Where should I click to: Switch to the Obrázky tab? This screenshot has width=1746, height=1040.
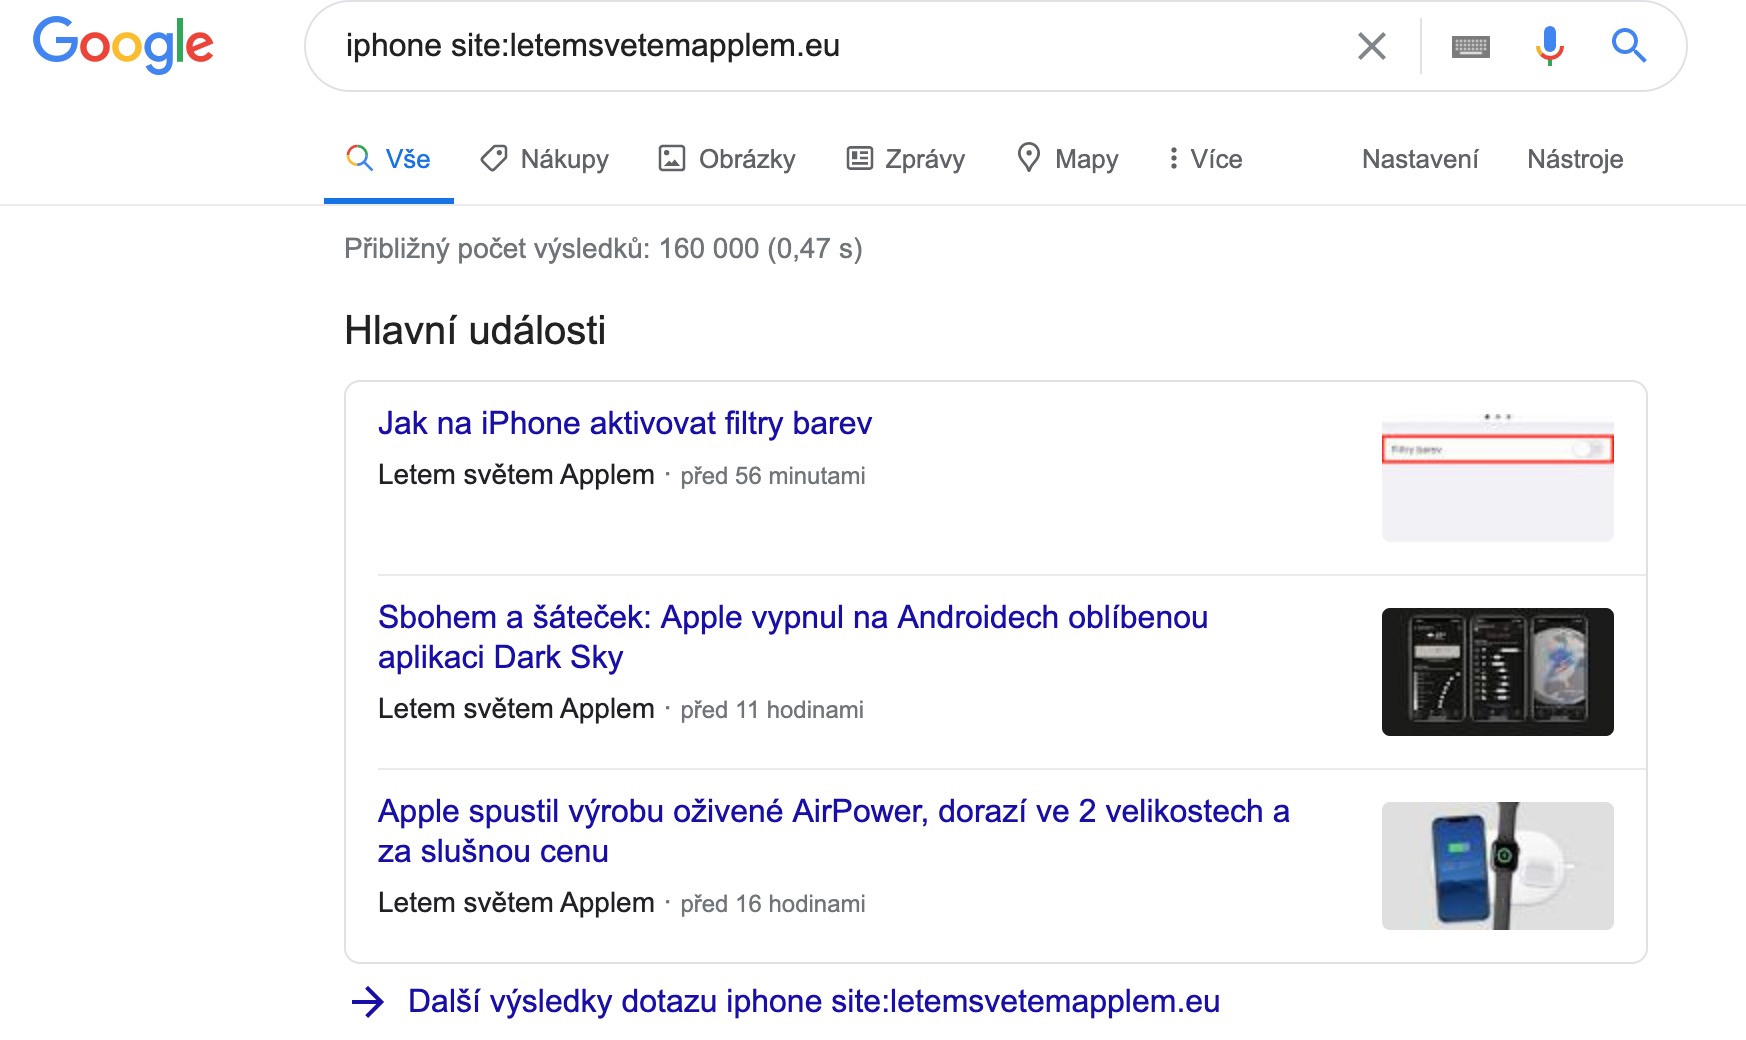coord(727,159)
